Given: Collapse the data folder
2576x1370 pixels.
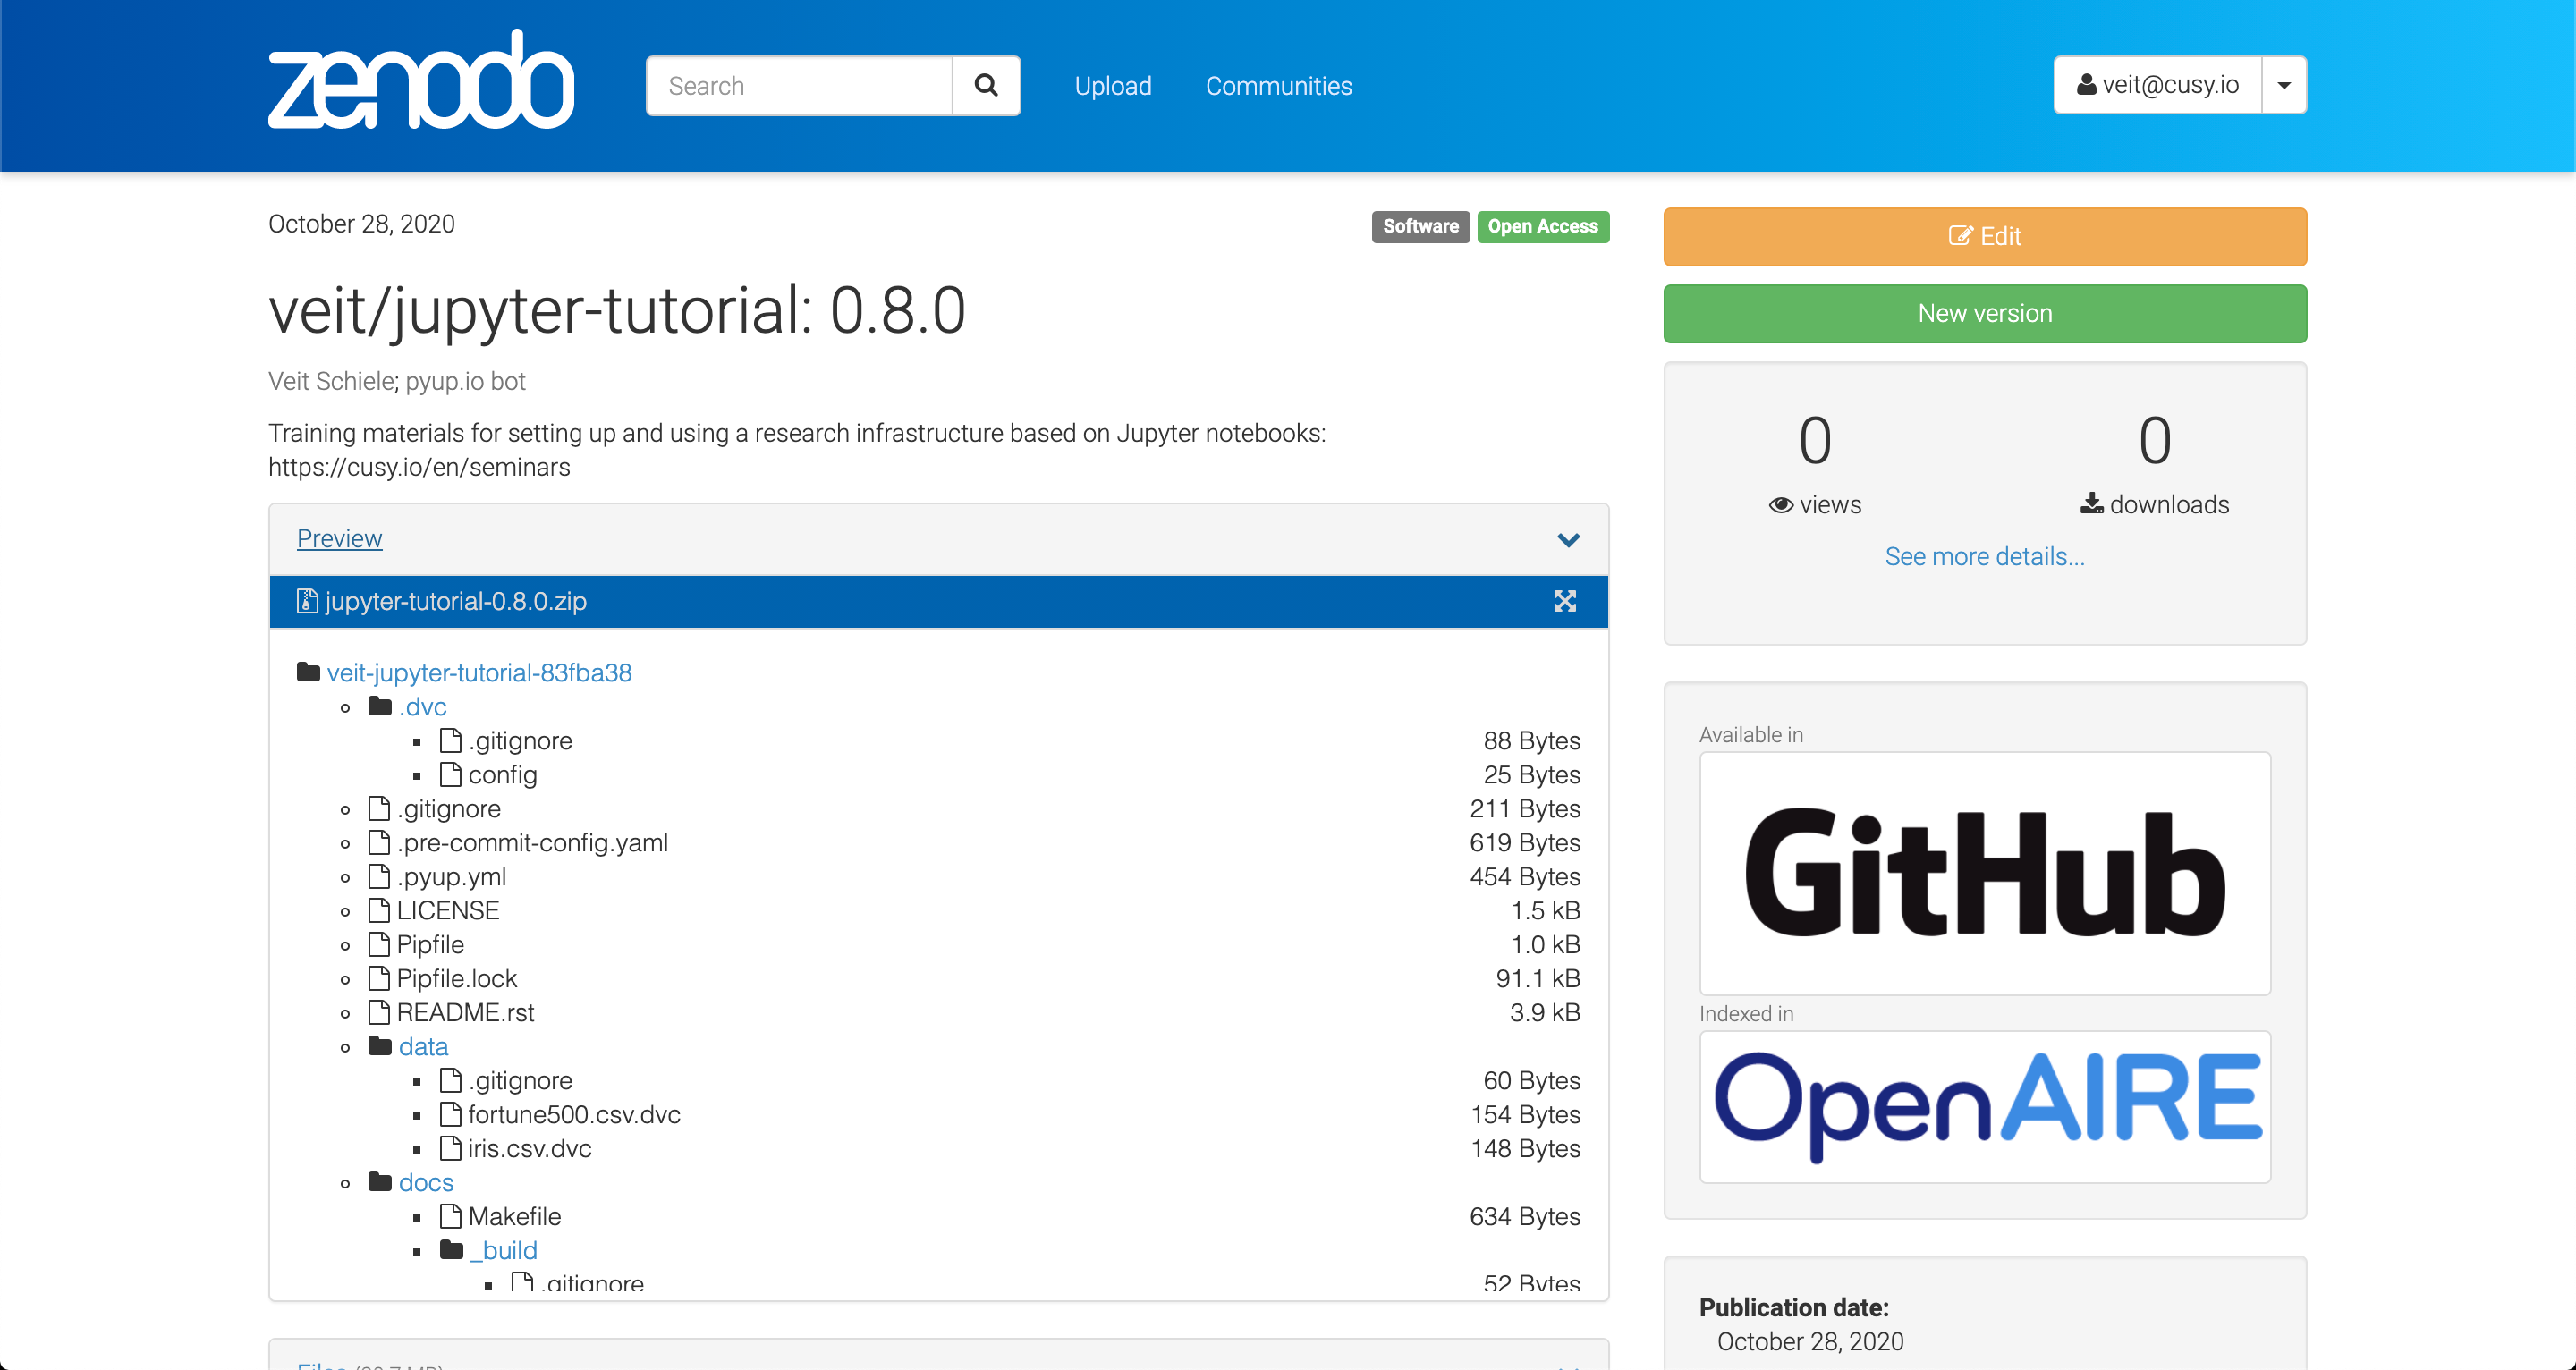Looking at the screenshot, I should pyautogui.click(x=423, y=1046).
